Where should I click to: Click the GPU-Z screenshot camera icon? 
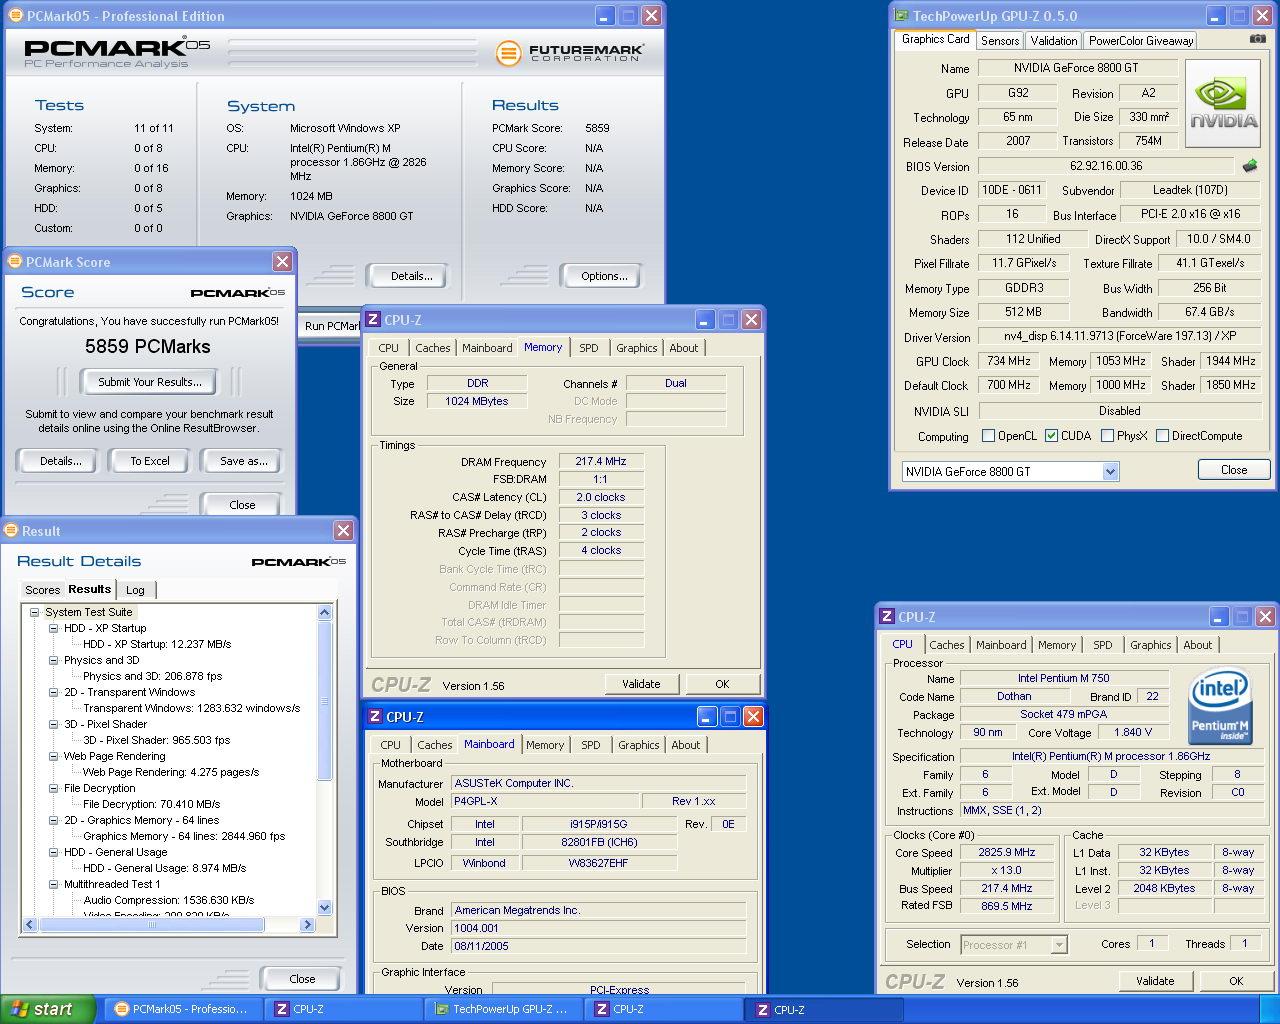(1257, 39)
